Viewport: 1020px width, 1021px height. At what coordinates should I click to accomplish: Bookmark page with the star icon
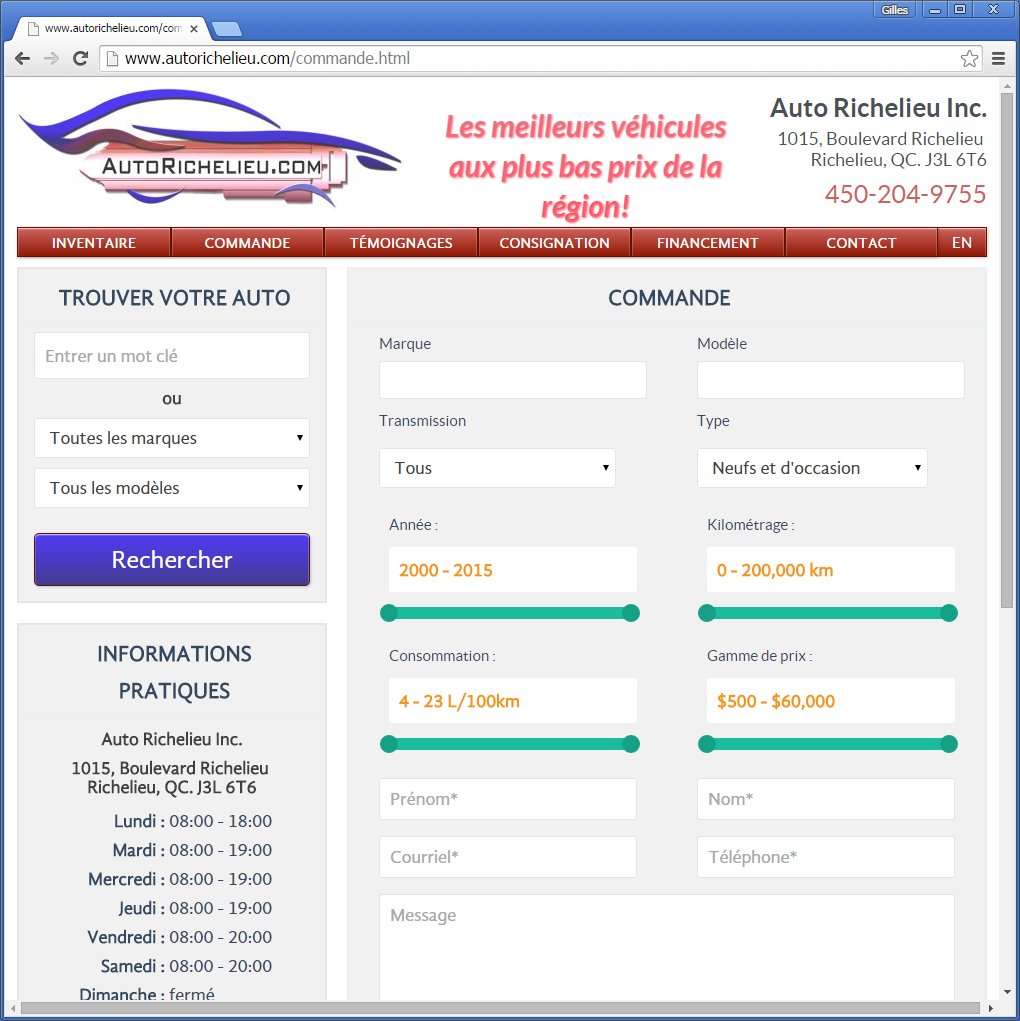tap(969, 59)
